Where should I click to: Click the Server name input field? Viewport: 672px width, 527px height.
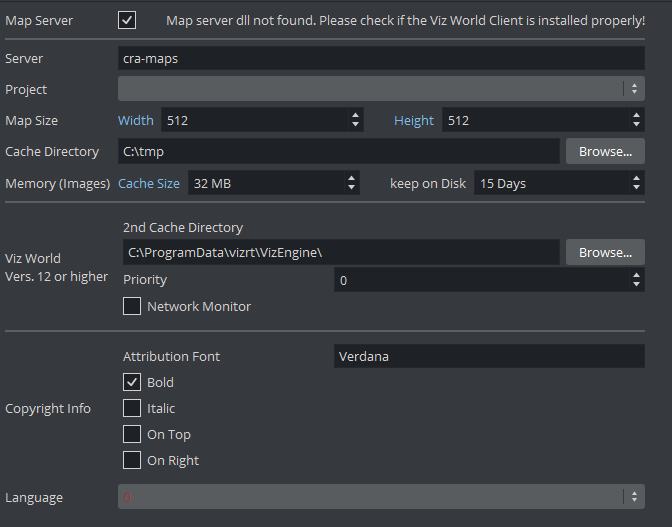(x=380, y=59)
